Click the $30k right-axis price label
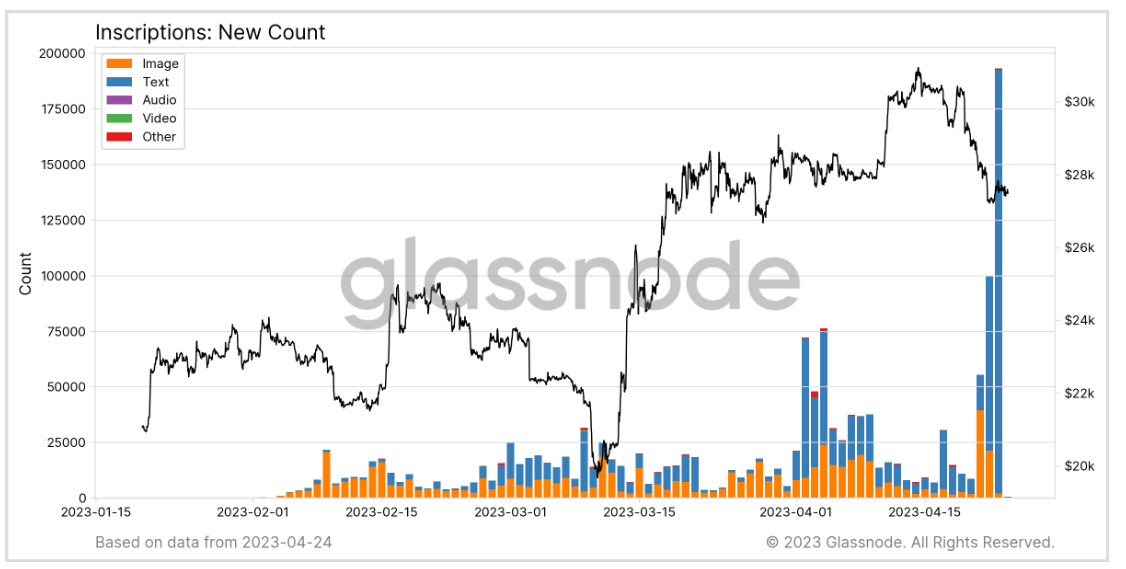Screen dimensions: 1126x569 tap(1079, 102)
